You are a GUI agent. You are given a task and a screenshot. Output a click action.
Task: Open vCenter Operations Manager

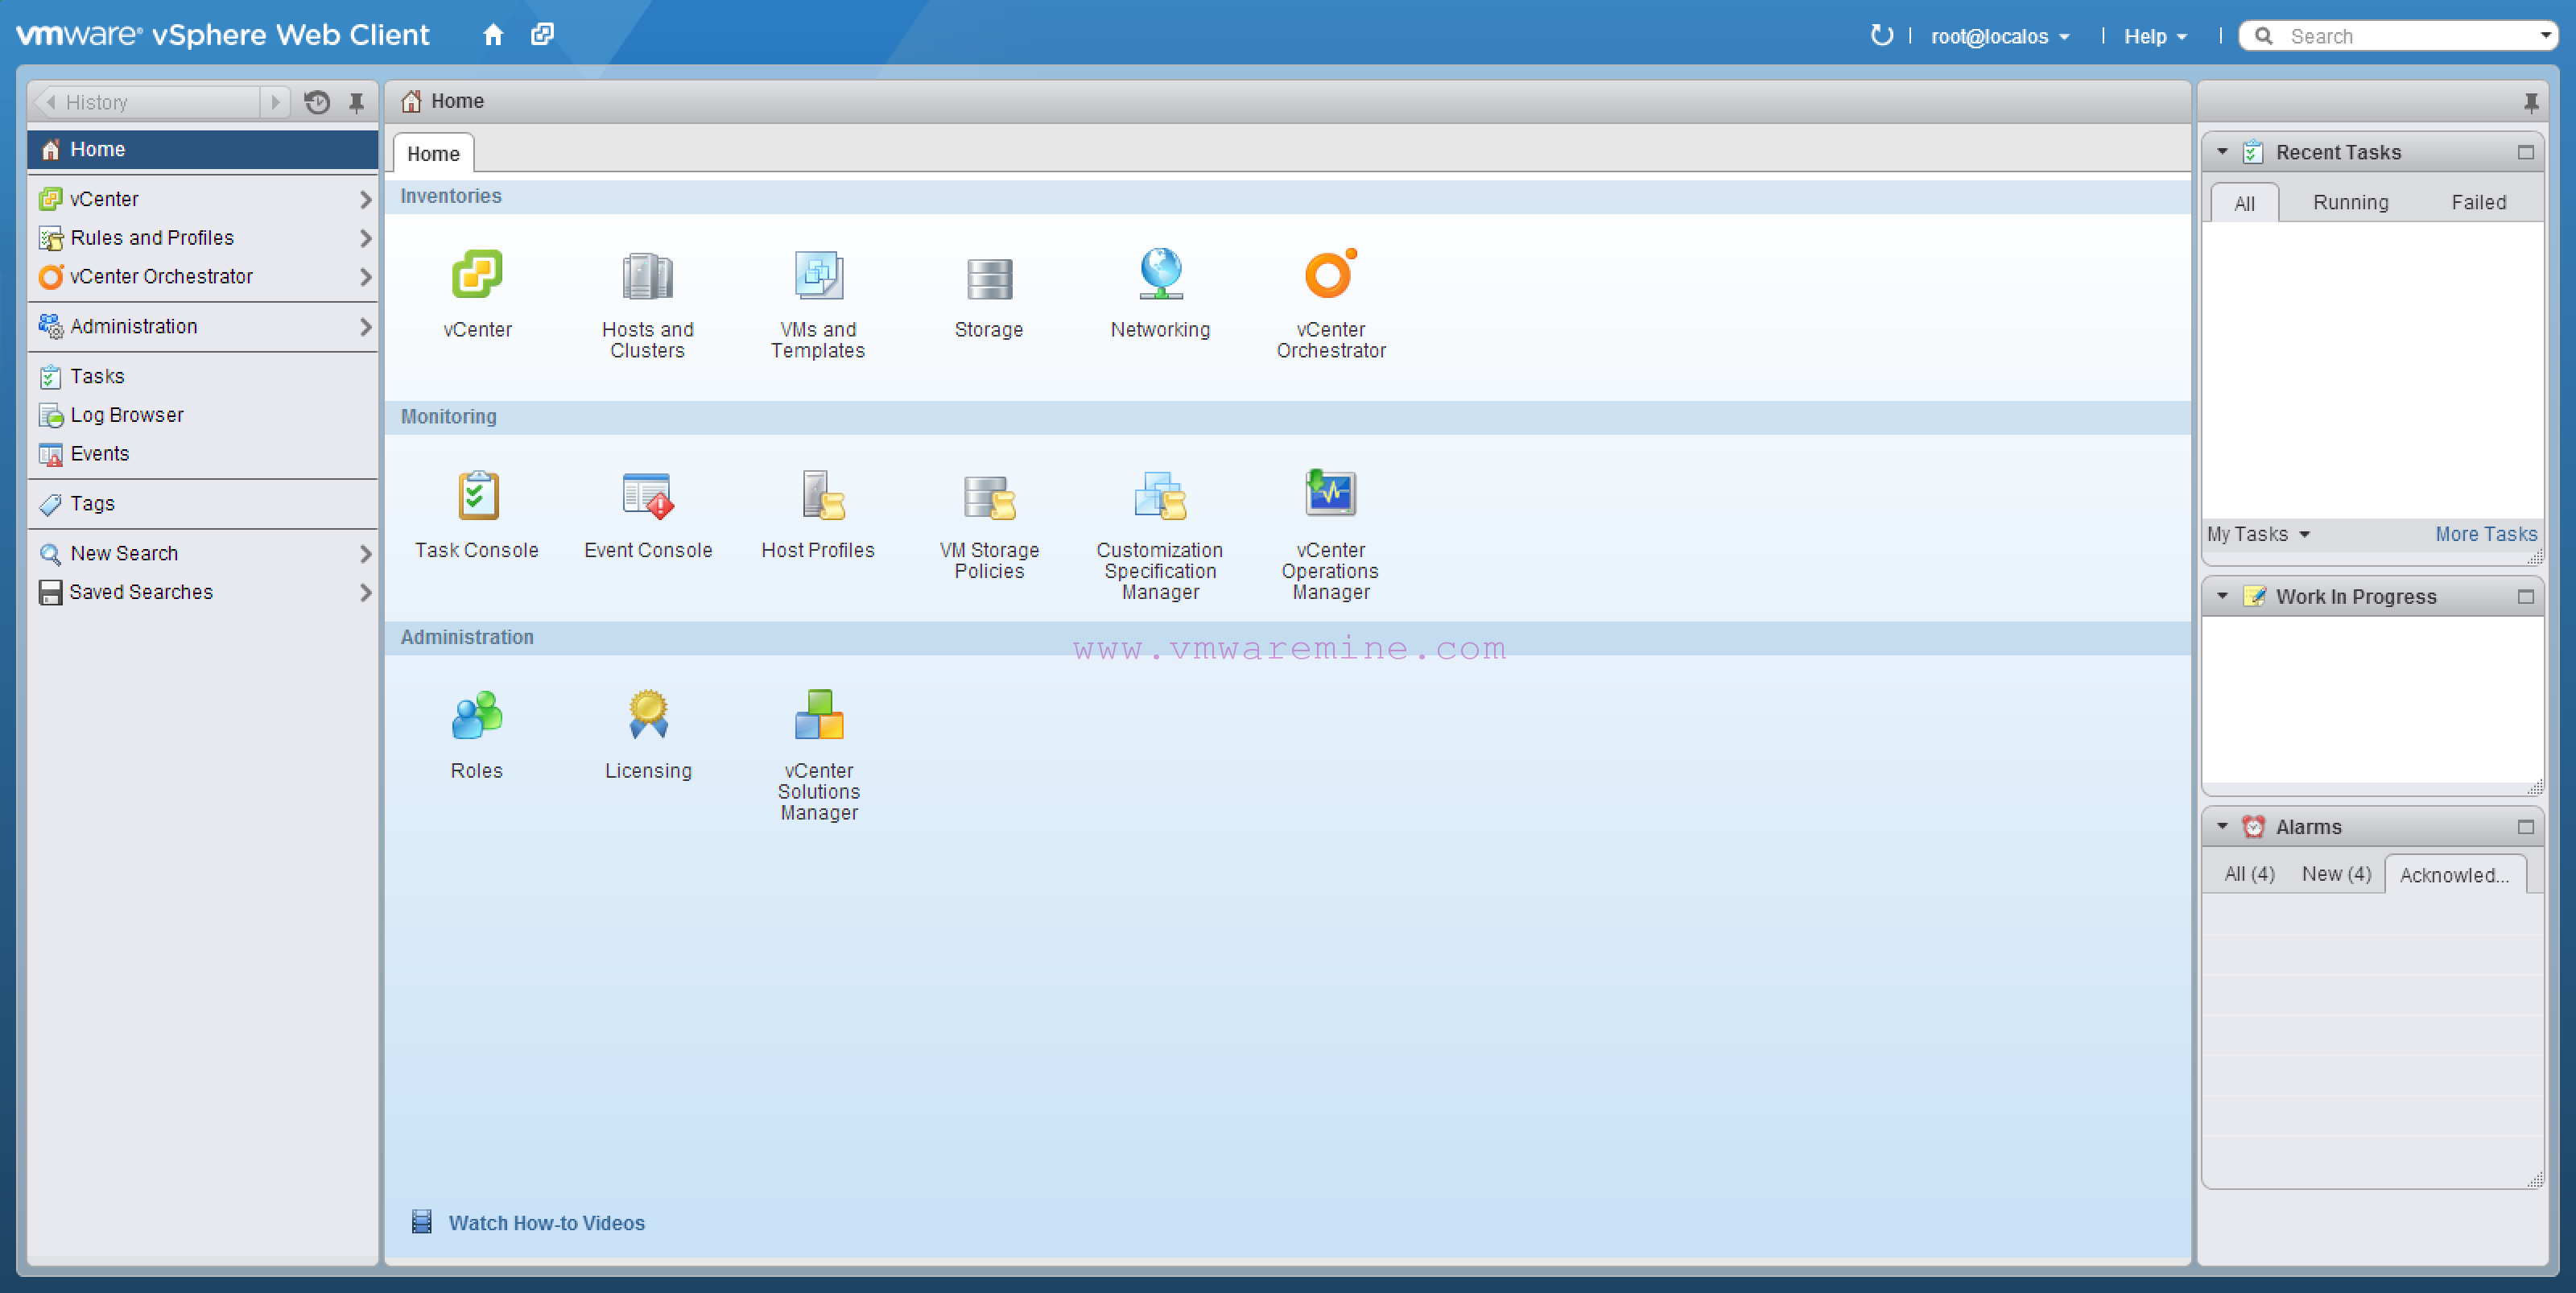[1331, 492]
